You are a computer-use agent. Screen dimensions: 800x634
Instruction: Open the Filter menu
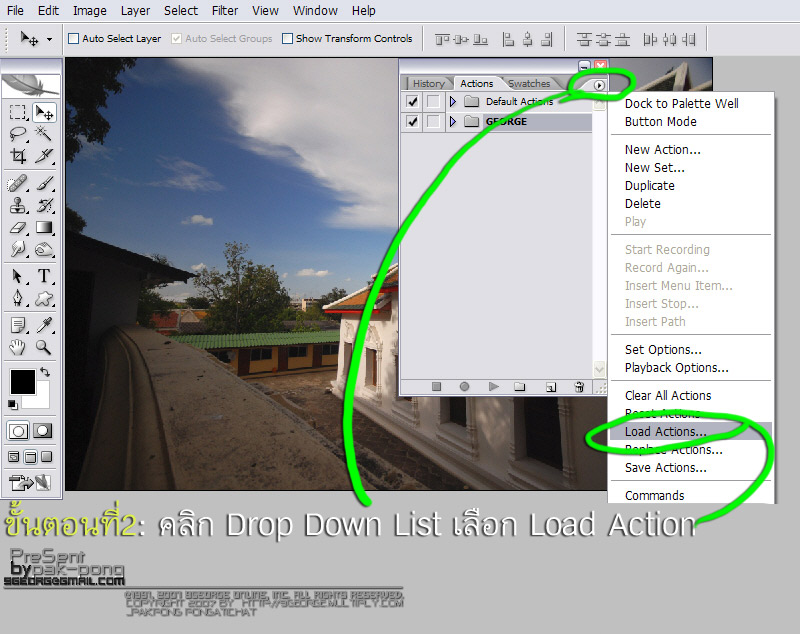coord(225,10)
